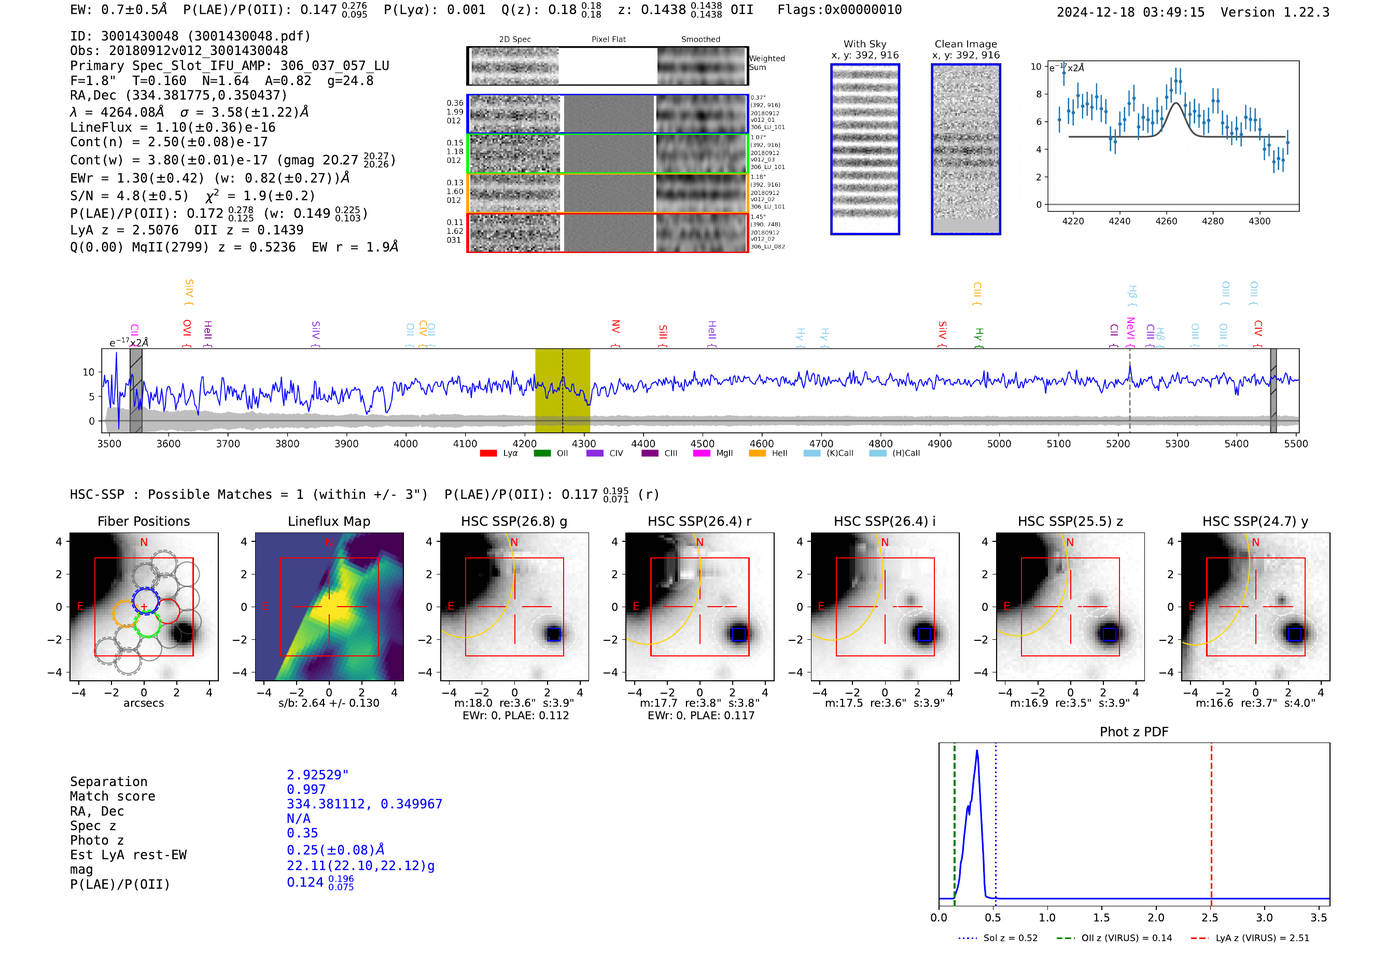This screenshot has width=1400, height=953.
Task: Select the HSC SSP(24.7) y cutout
Action: pos(1255,607)
